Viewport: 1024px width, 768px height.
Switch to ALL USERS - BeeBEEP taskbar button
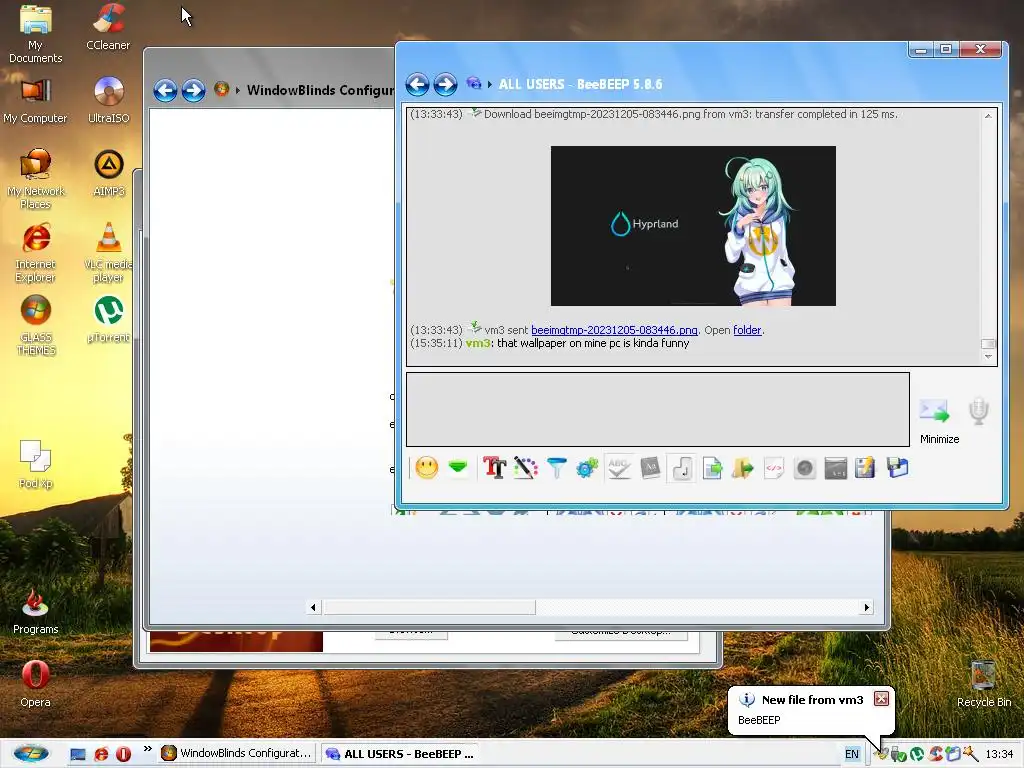[400, 753]
